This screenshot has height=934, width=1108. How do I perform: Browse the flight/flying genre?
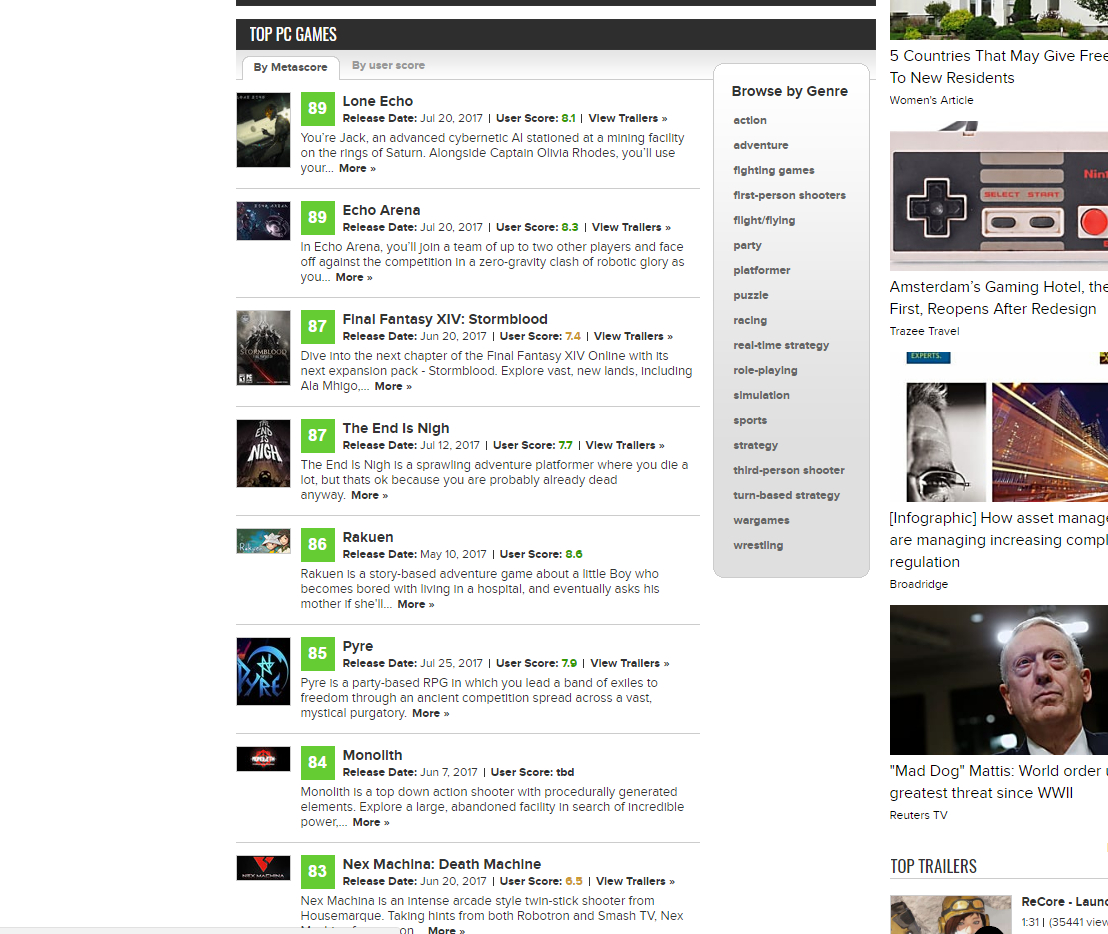[764, 220]
